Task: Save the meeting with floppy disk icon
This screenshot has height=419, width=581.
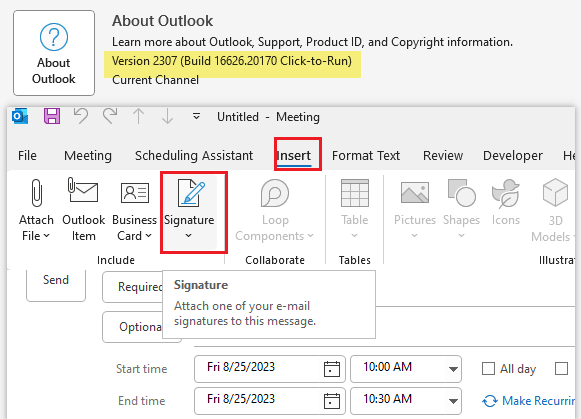Action: click(x=52, y=116)
